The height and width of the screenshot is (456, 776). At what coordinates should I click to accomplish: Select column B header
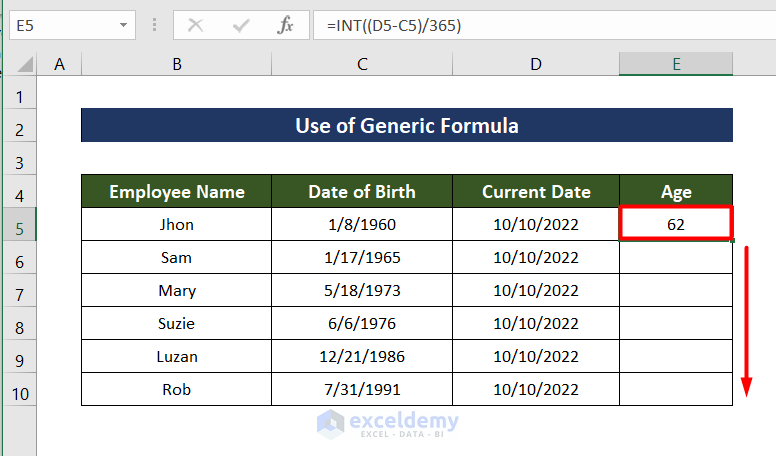176,64
